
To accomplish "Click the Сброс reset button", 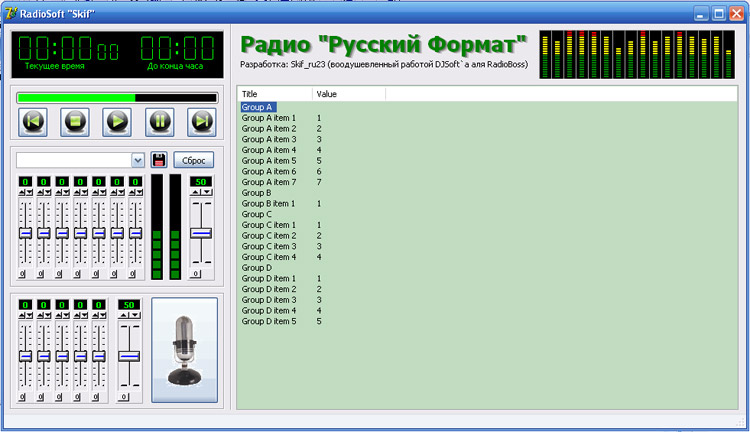I will [x=193, y=160].
